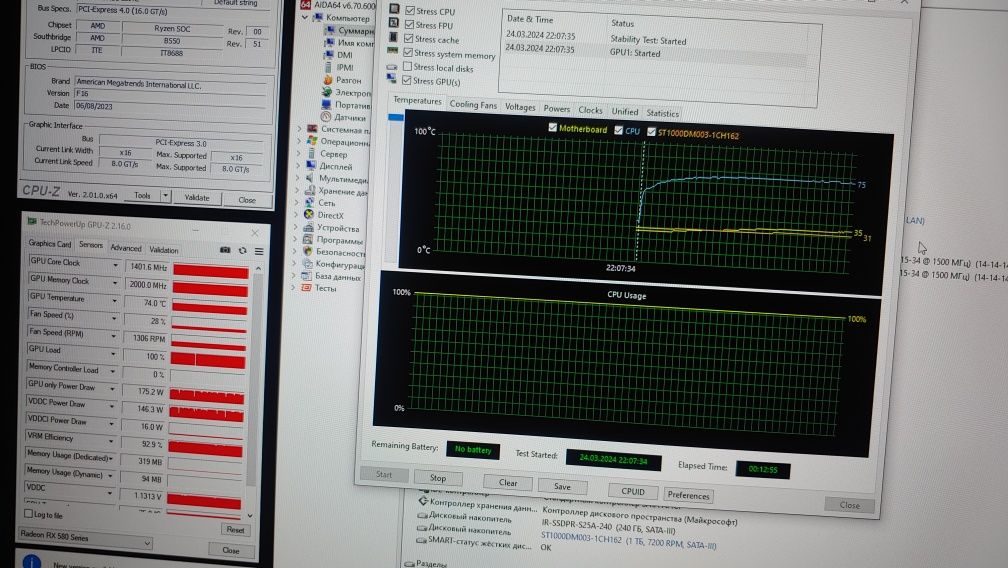Click the GPU-Z title bar icon
Screen dimensions: 1008x568
click(x=32, y=221)
